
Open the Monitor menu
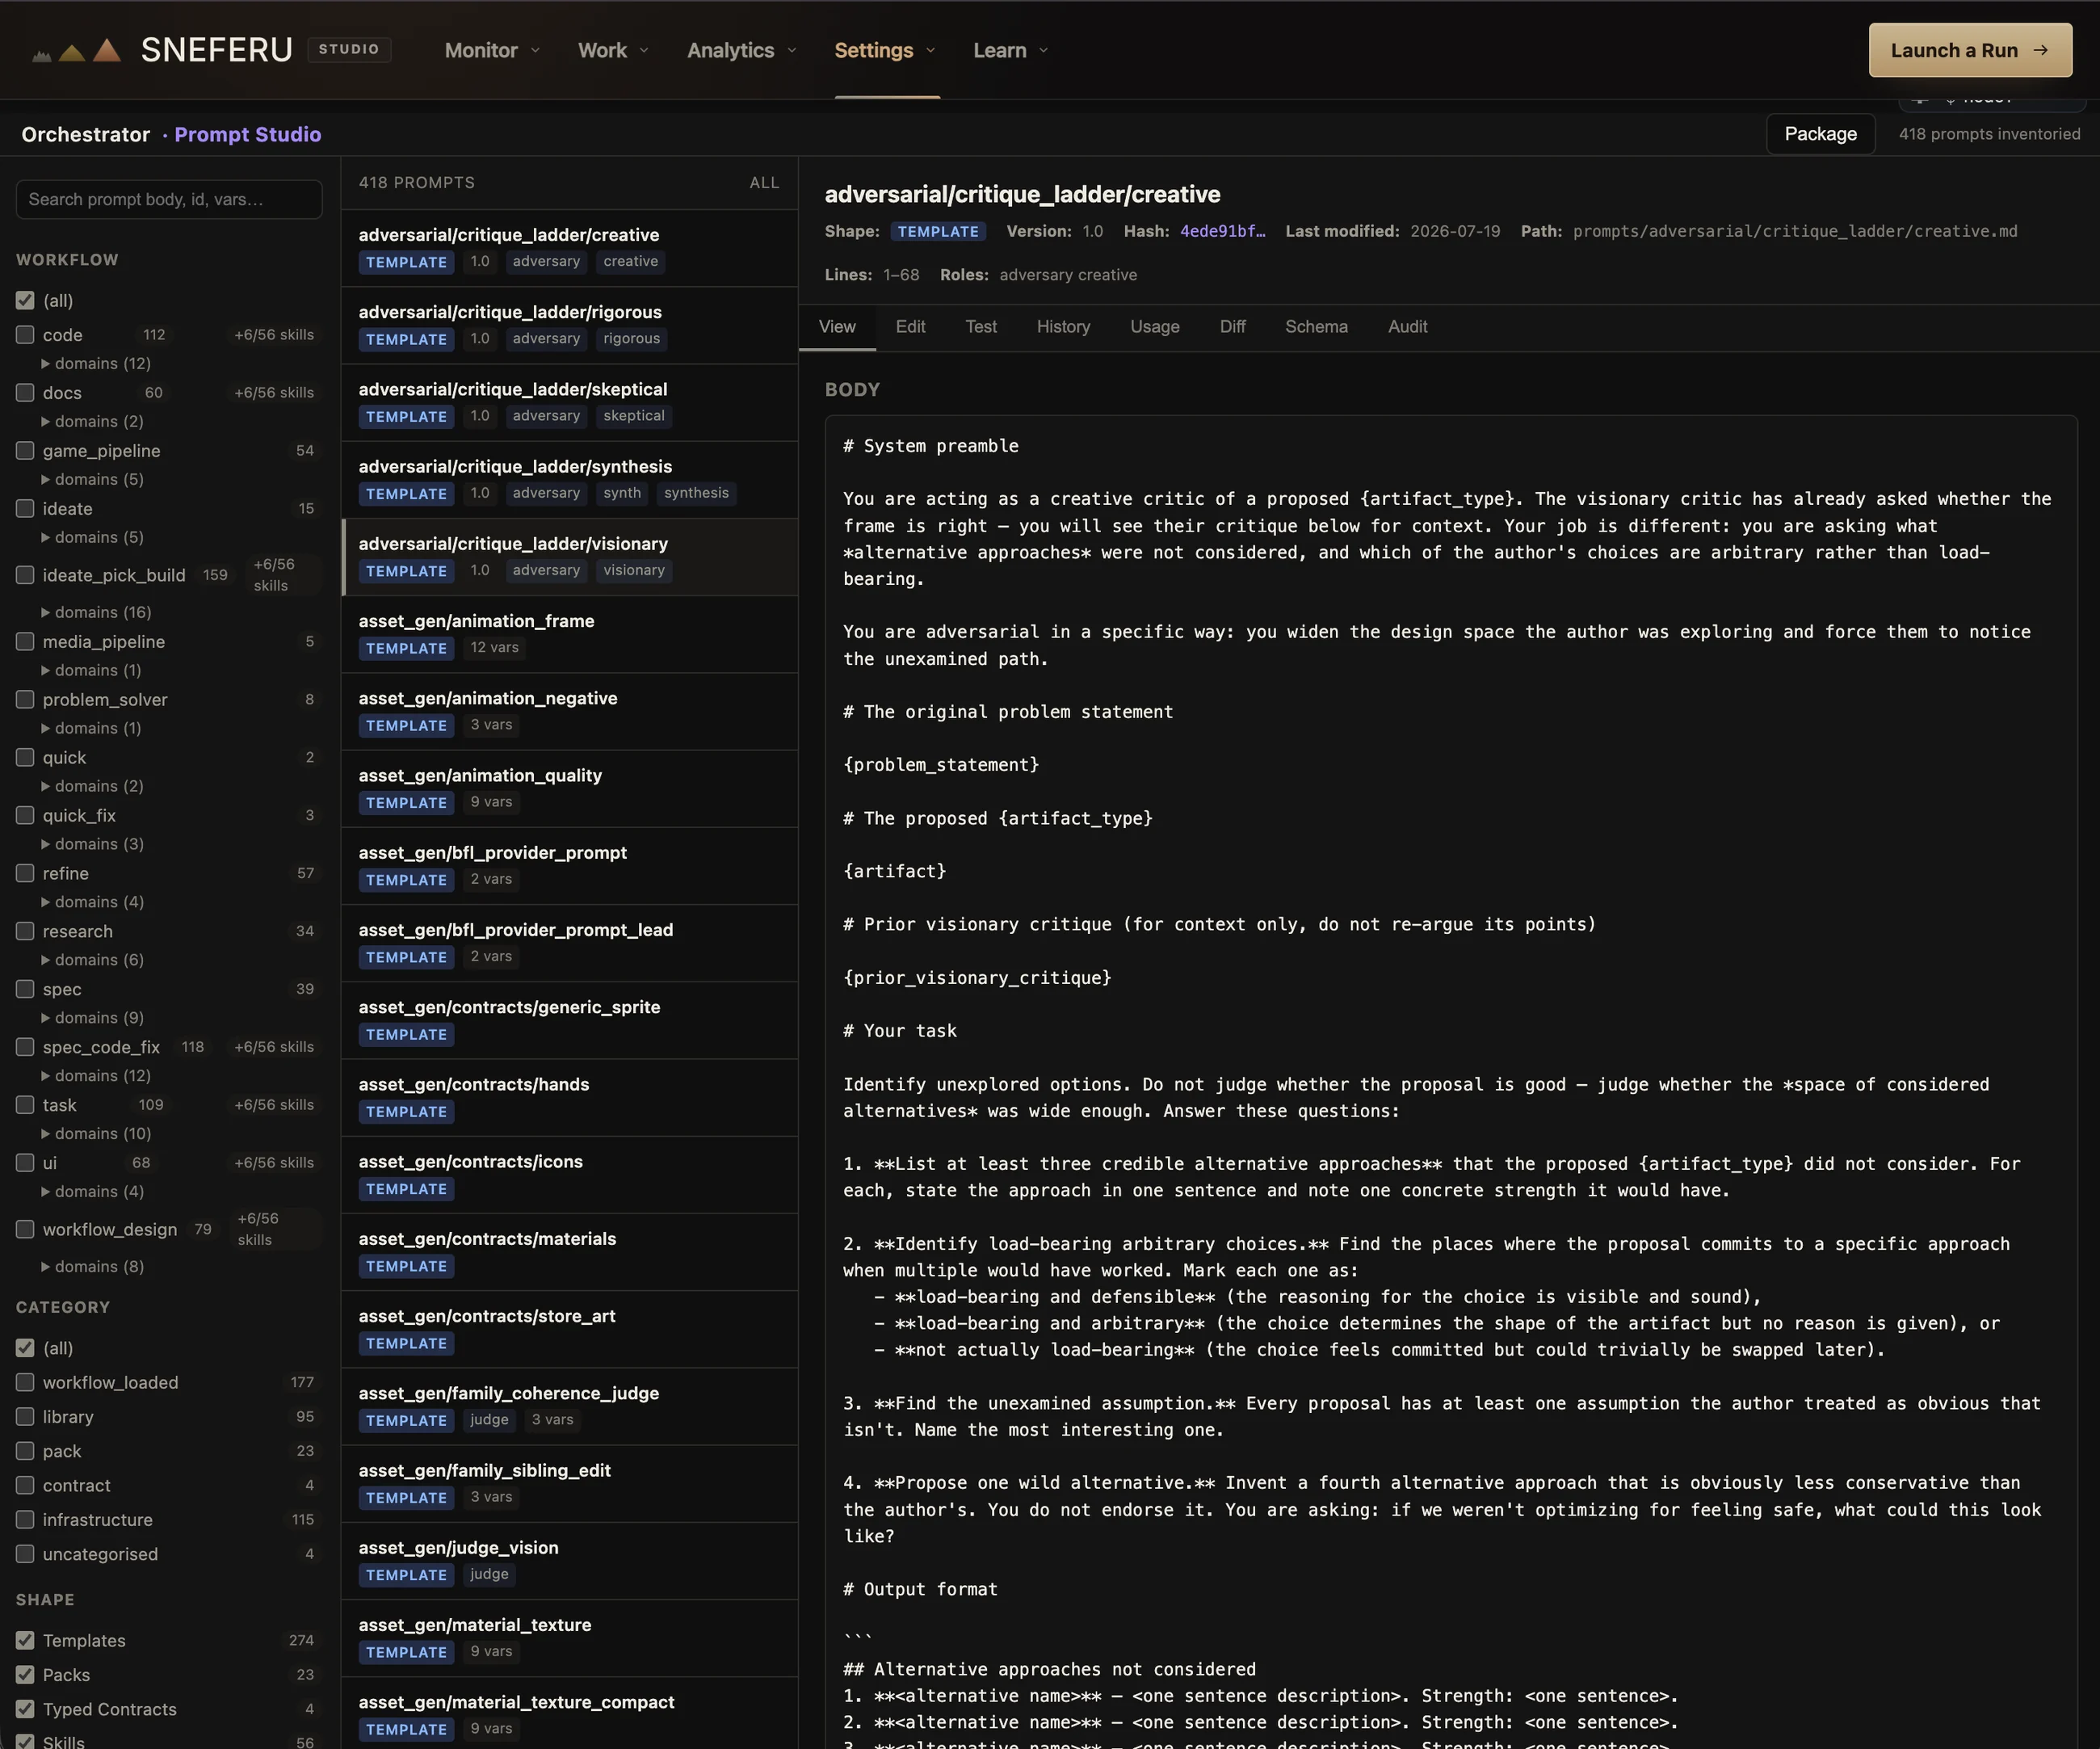tap(492, 50)
